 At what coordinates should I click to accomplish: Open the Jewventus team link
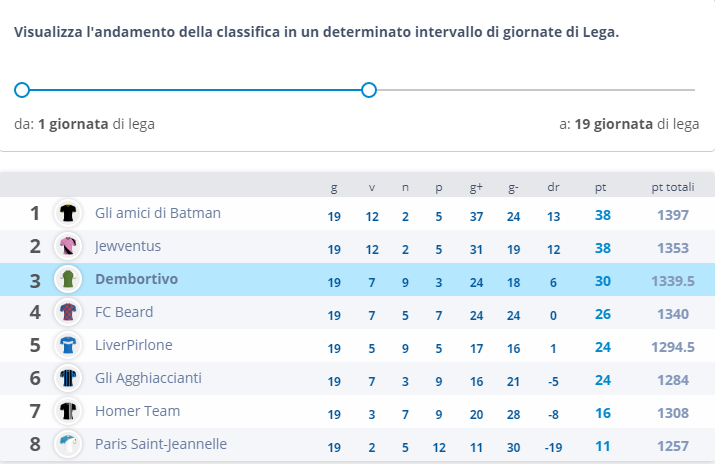(x=128, y=246)
